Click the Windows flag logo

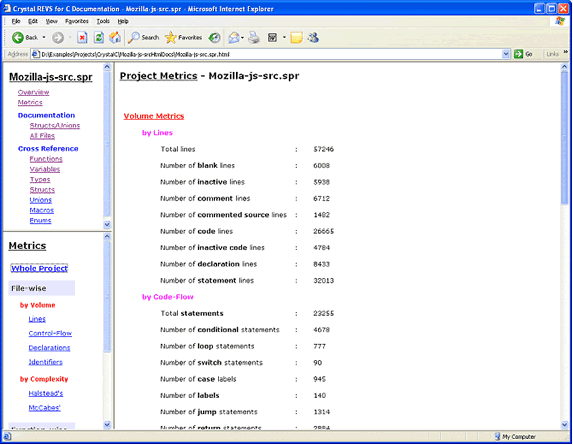(x=559, y=21)
